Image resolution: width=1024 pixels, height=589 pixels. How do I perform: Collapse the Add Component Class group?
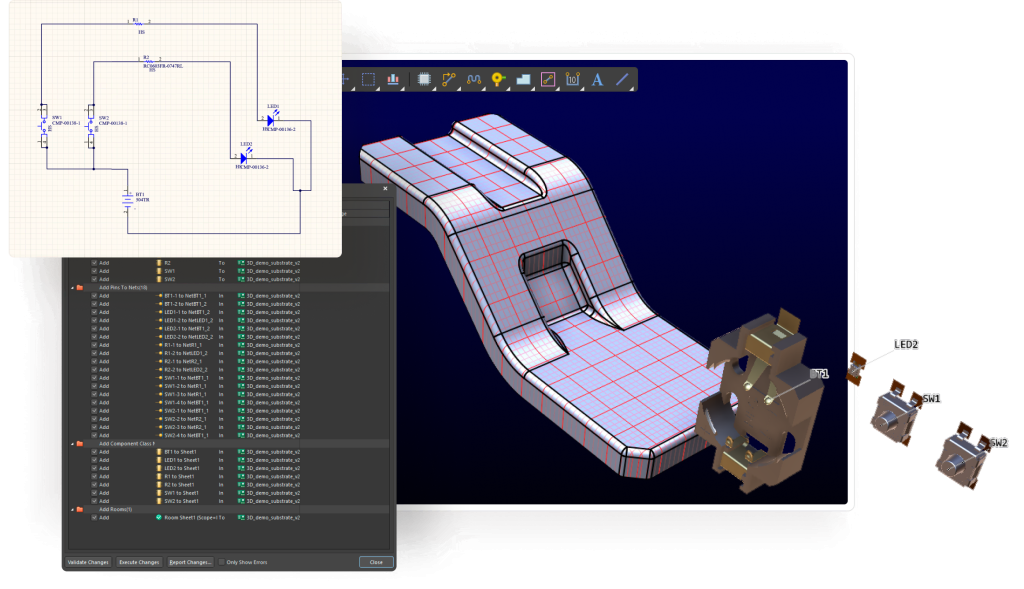point(71,443)
